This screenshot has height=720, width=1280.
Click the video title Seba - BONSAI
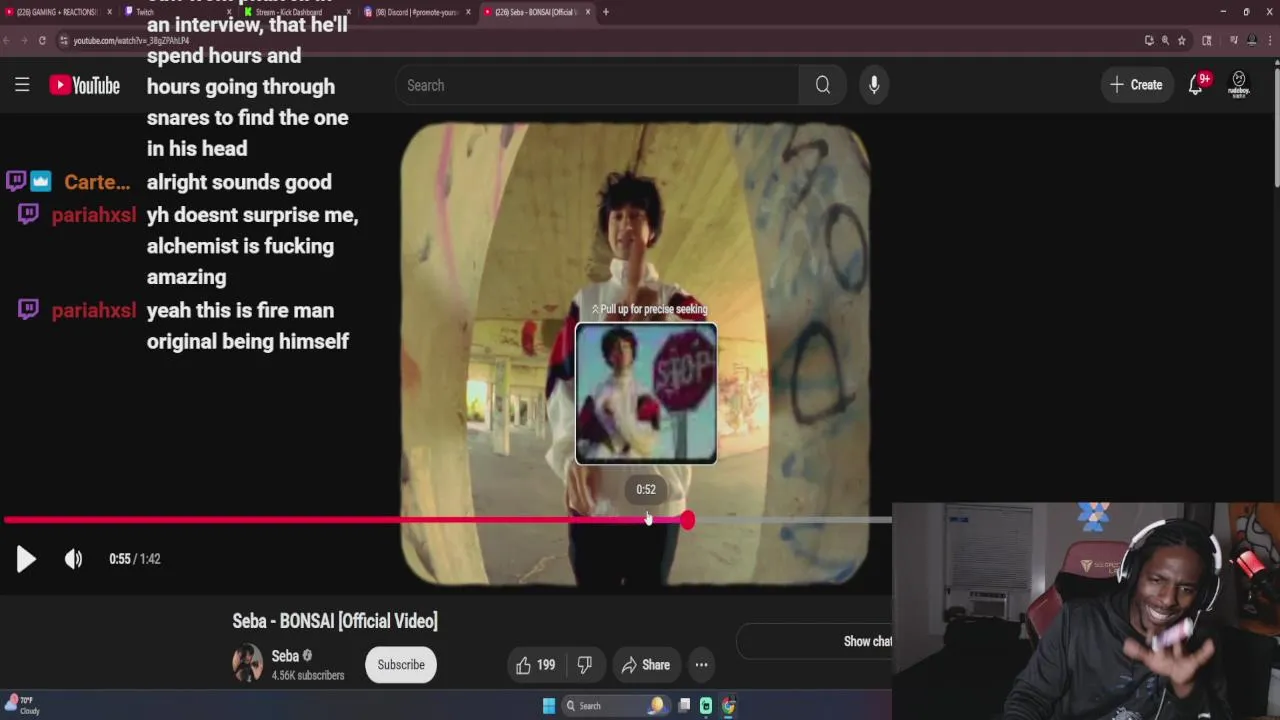point(335,621)
